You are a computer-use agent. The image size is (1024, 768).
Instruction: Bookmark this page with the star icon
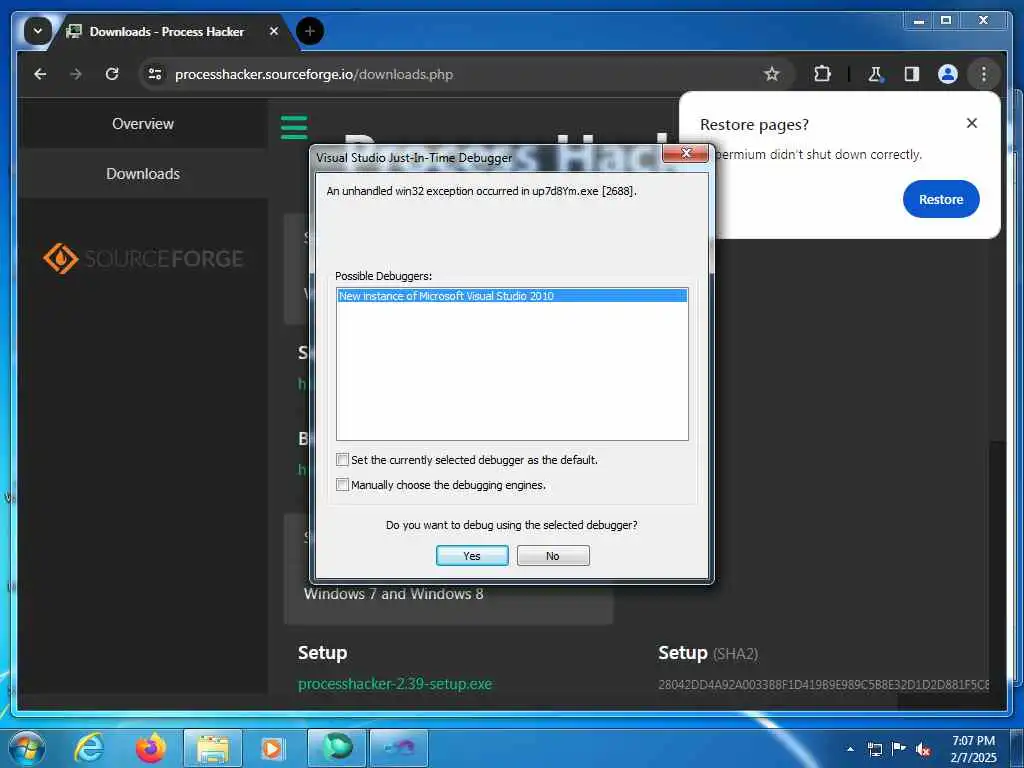click(772, 74)
